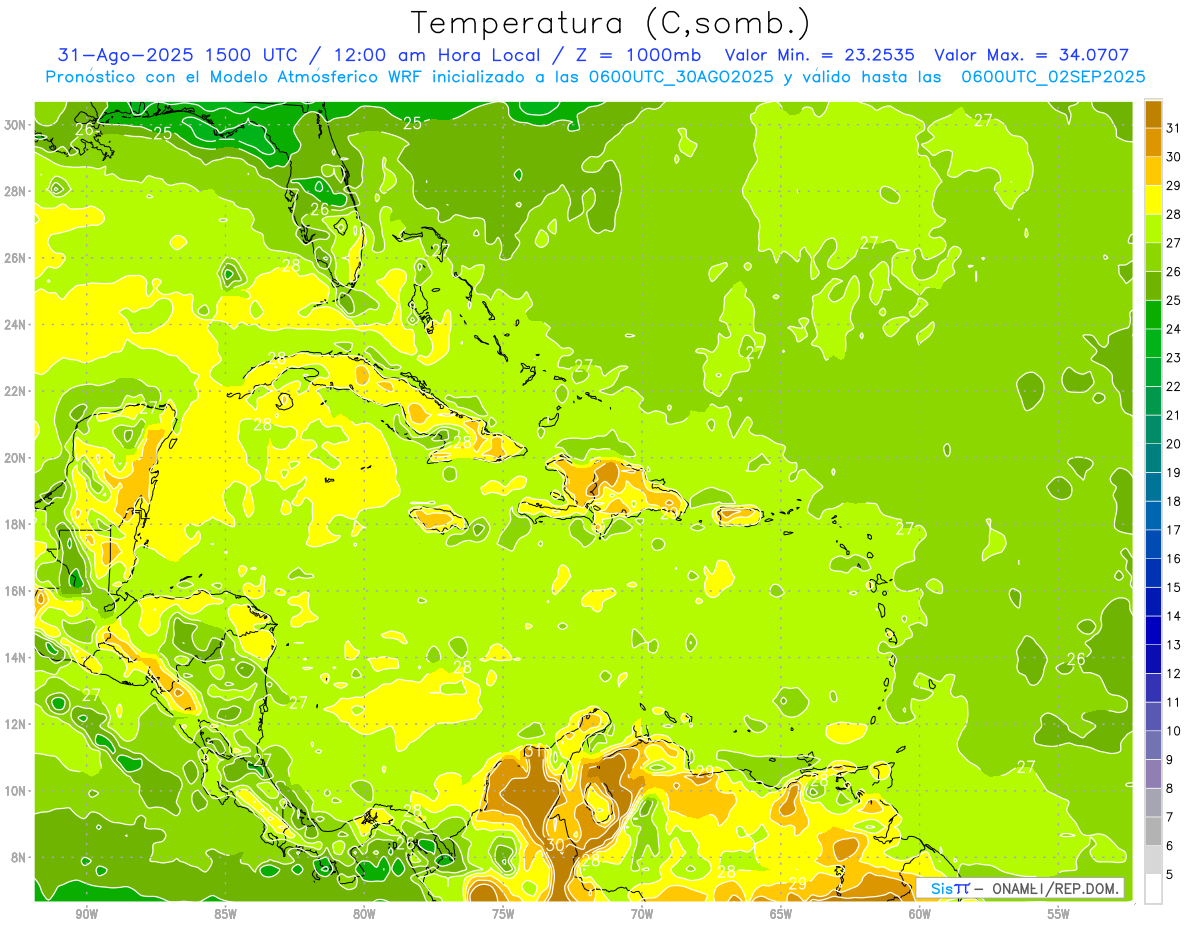Click the color legend label '30'

1174,157
